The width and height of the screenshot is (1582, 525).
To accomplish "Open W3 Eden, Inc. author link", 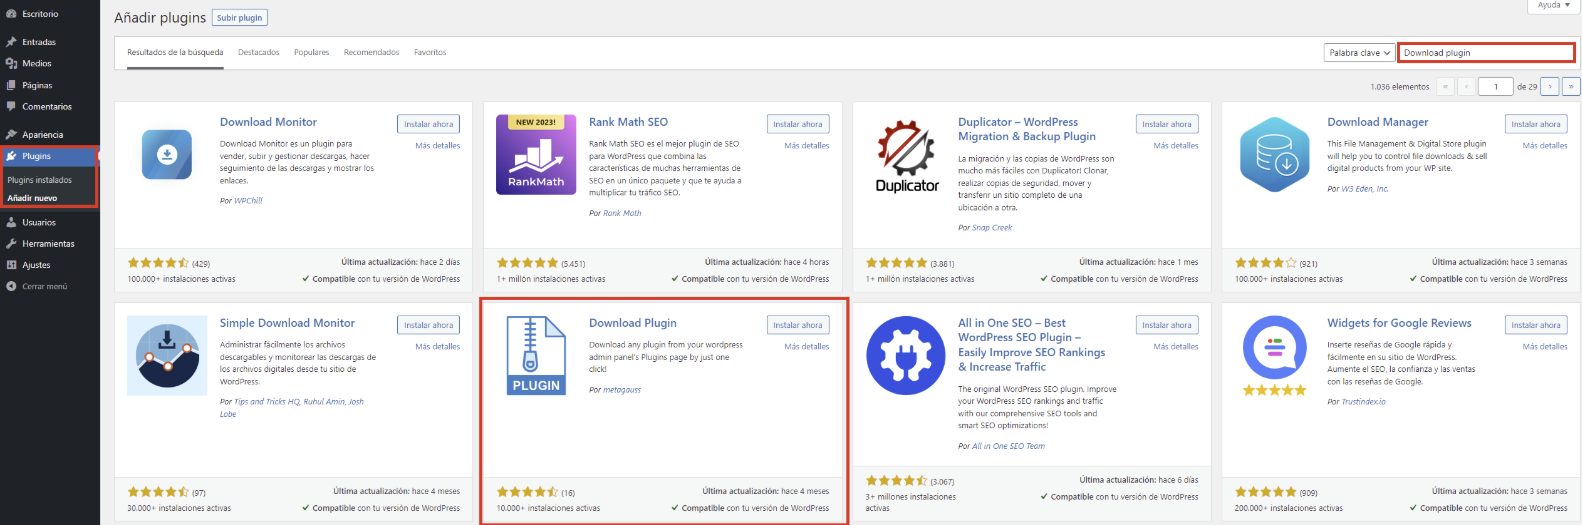I will coord(1365,189).
